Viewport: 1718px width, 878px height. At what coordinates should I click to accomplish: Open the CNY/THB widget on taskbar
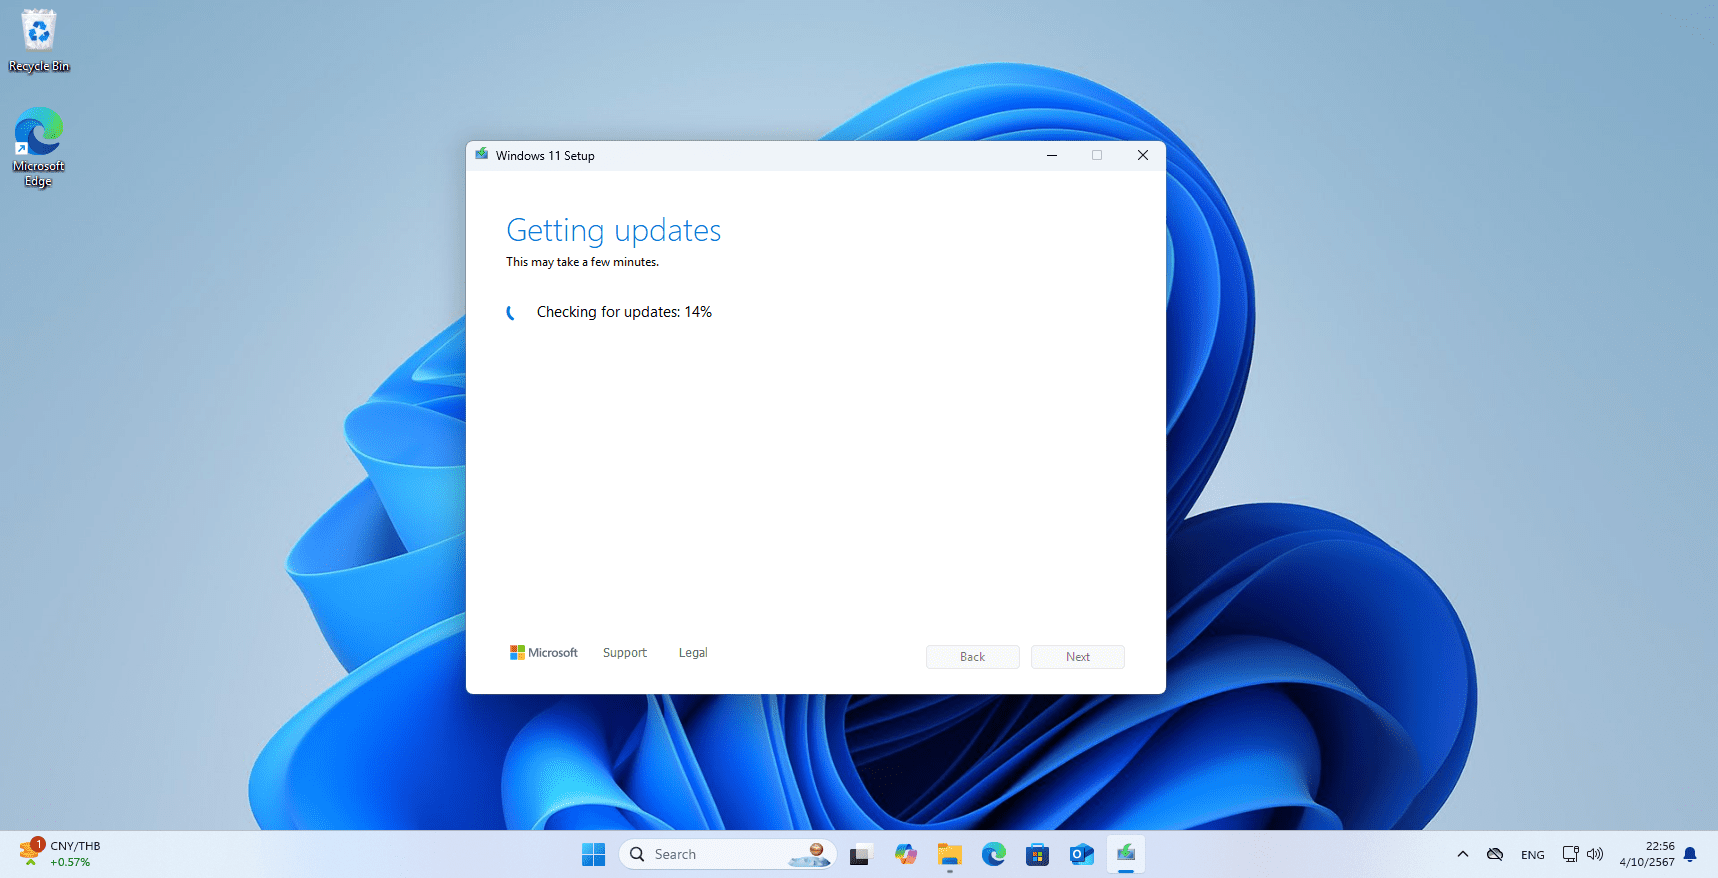click(60, 854)
